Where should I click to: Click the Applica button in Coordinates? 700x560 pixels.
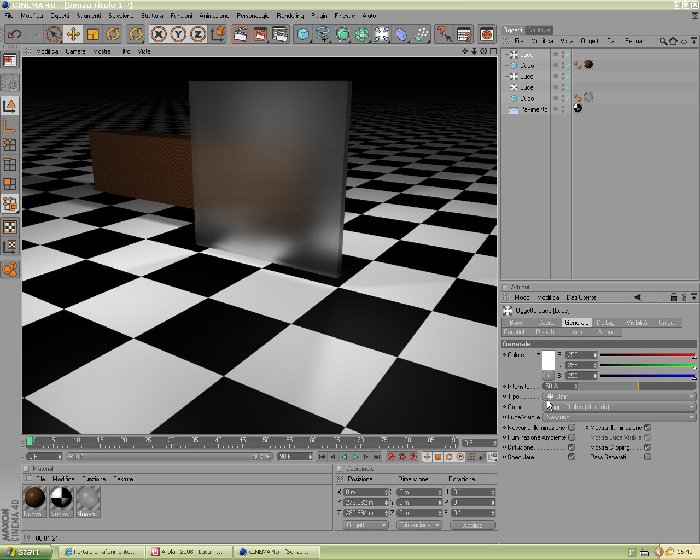tap(473, 525)
